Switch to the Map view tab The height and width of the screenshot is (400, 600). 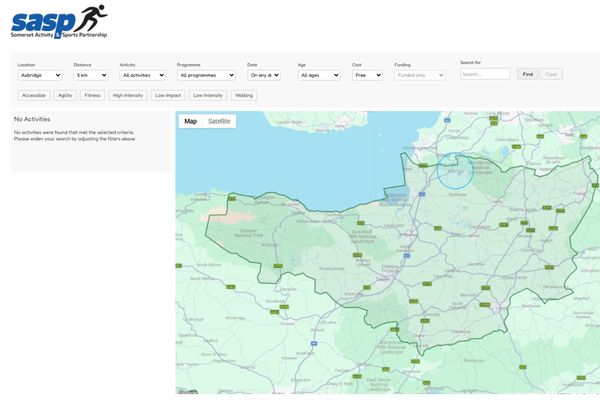point(191,121)
